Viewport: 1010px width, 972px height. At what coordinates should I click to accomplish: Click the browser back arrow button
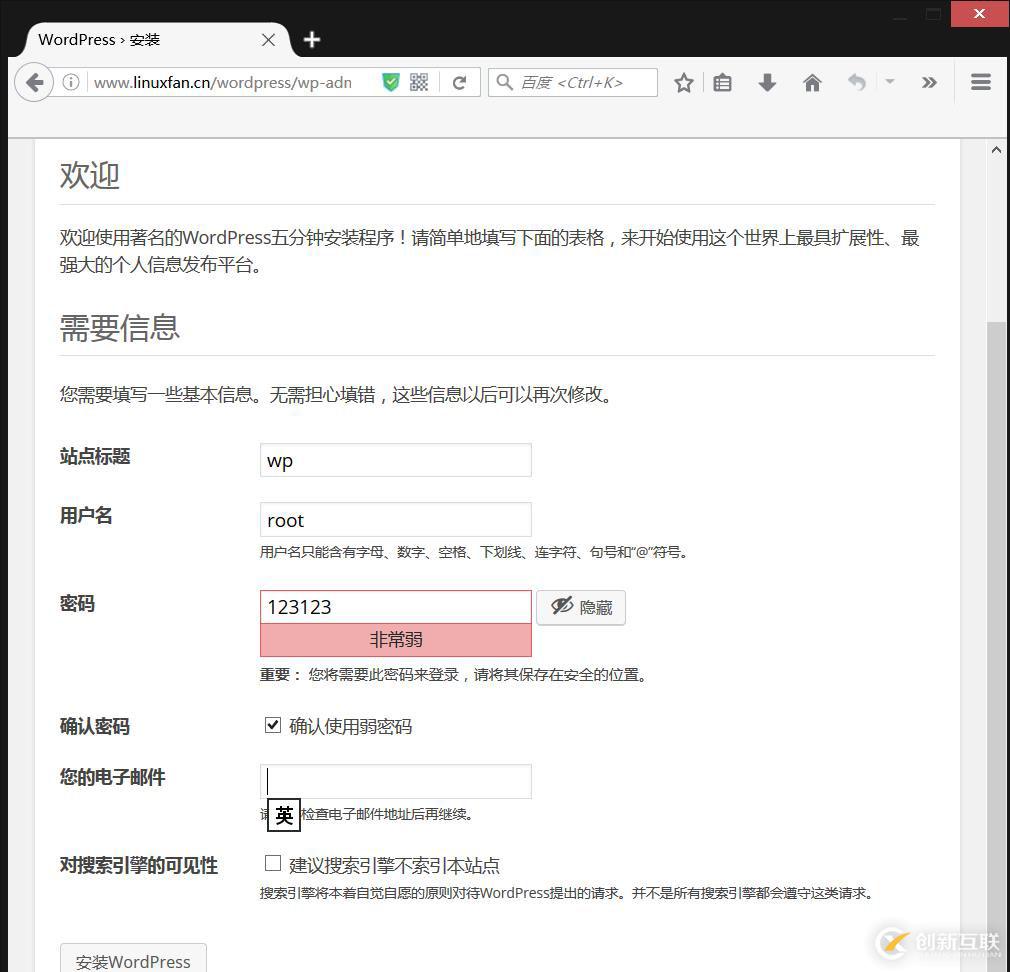34,83
